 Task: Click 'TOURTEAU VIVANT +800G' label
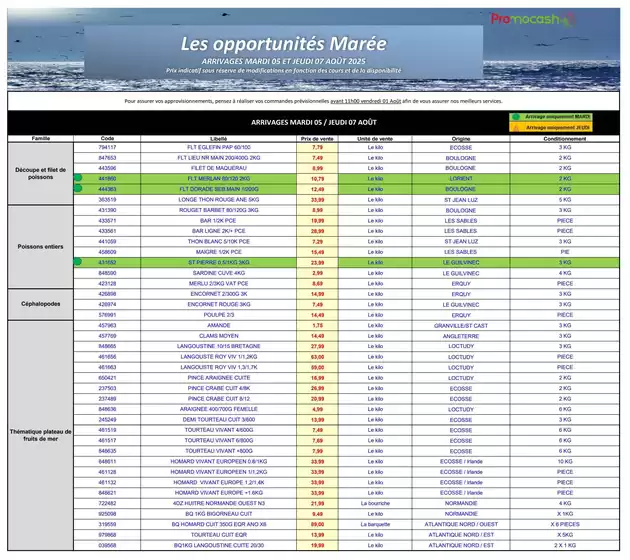pos(219,451)
